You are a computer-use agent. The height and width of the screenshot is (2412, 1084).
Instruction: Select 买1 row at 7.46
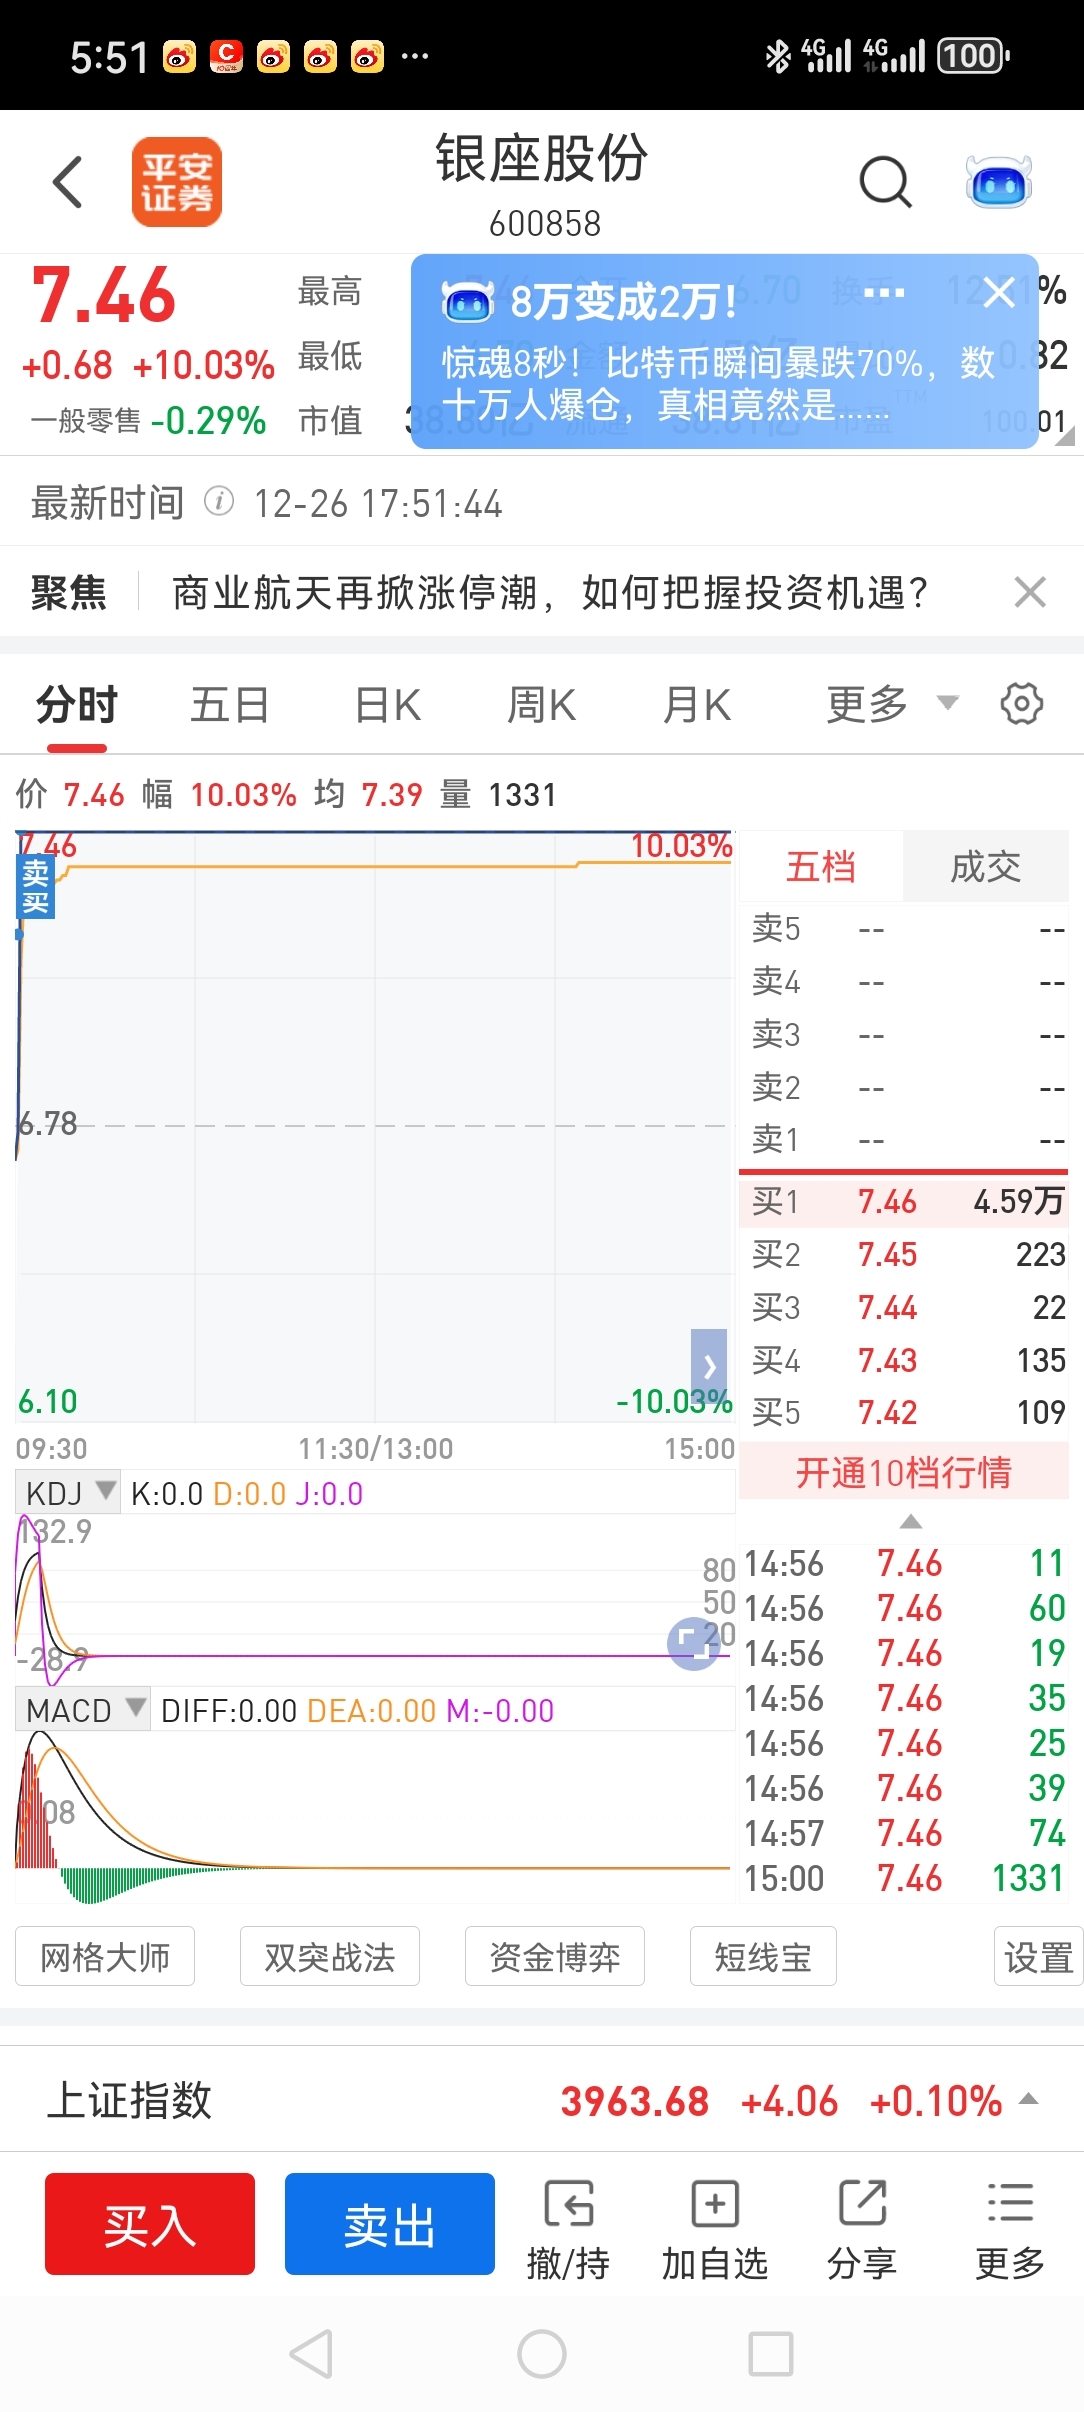pyautogui.click(x=905, y=1201)
